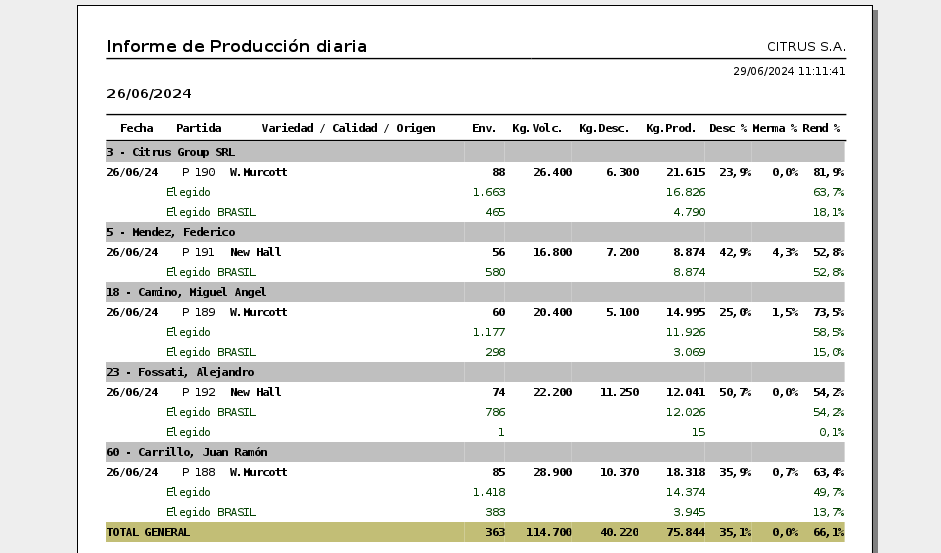Click 'W.Murcott' variety in P 189 row
Image resolution: width=941 pixels, height=553 pixels.
click(259, 312)
